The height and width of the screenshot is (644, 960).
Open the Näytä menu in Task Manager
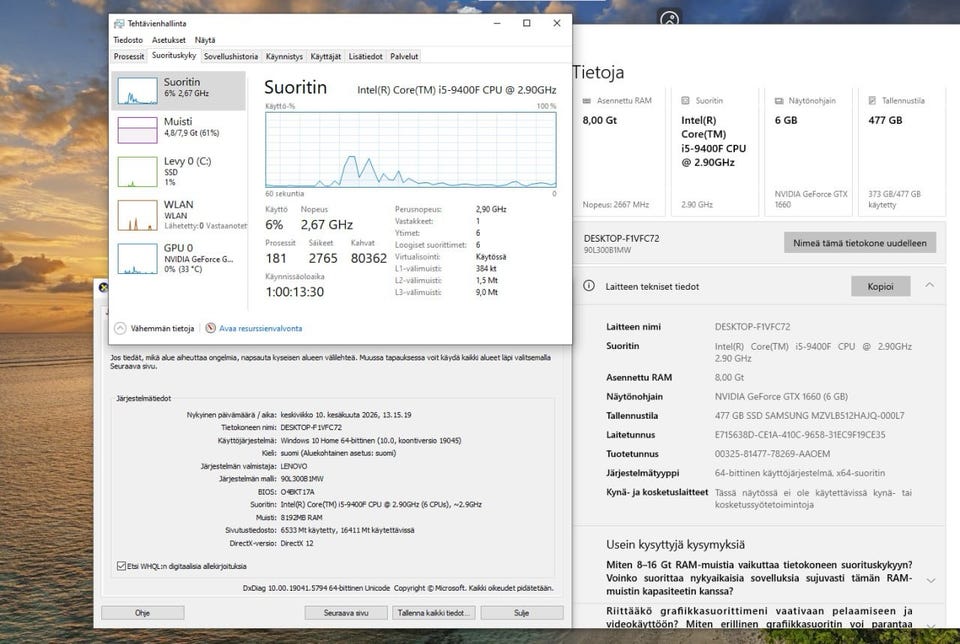[205, 40]
